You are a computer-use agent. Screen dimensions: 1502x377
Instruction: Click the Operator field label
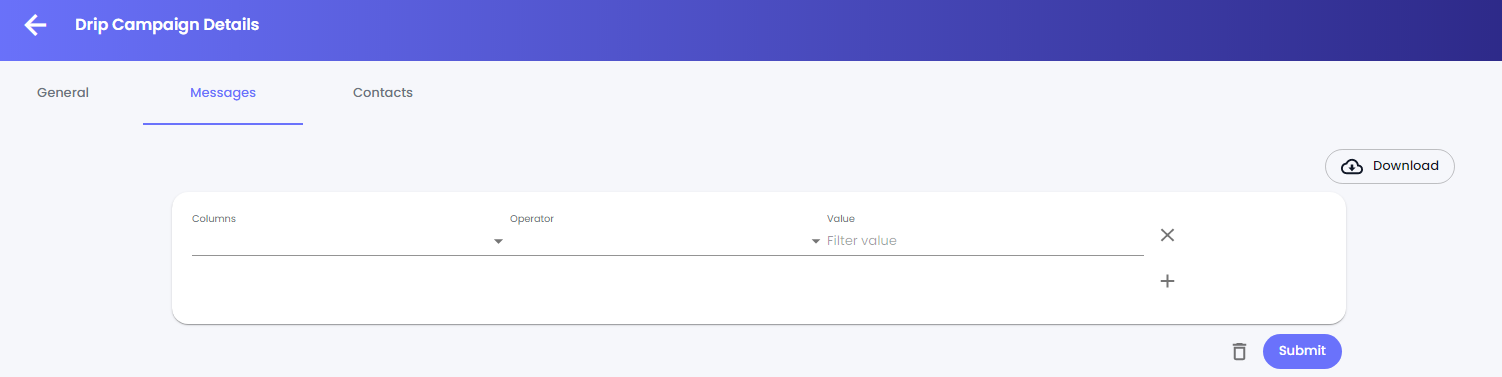coord(532,218)
